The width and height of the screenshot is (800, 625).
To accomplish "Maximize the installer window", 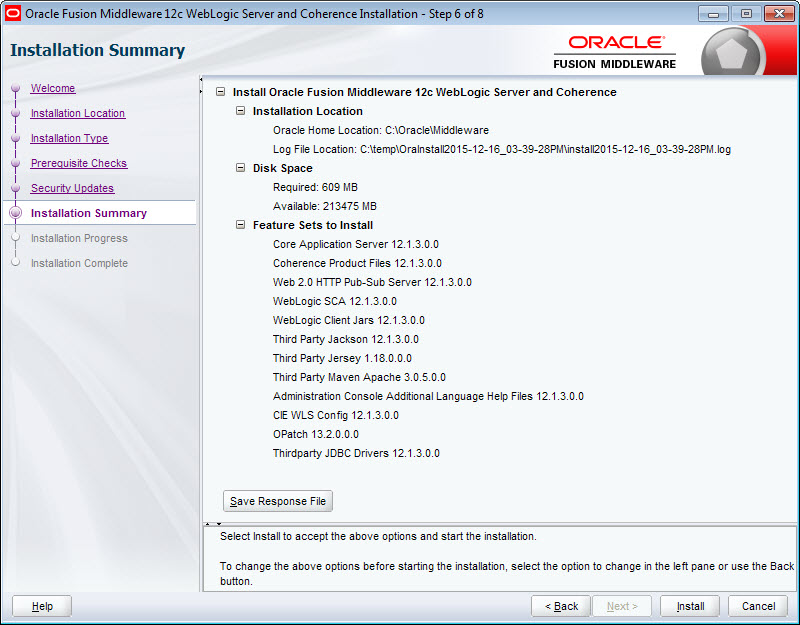I will point(746,14).
